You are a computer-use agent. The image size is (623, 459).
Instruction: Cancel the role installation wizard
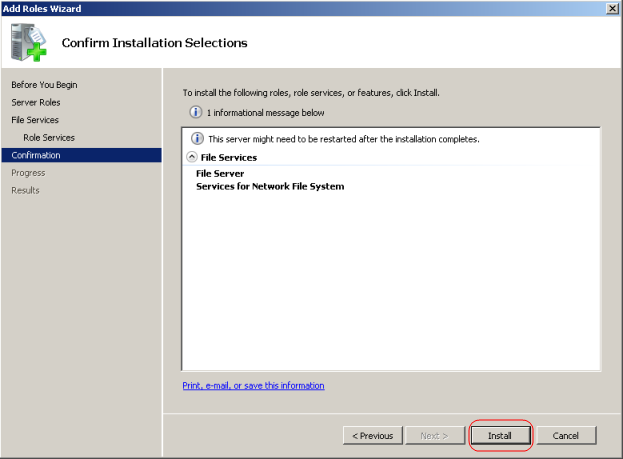pos(566,436)
